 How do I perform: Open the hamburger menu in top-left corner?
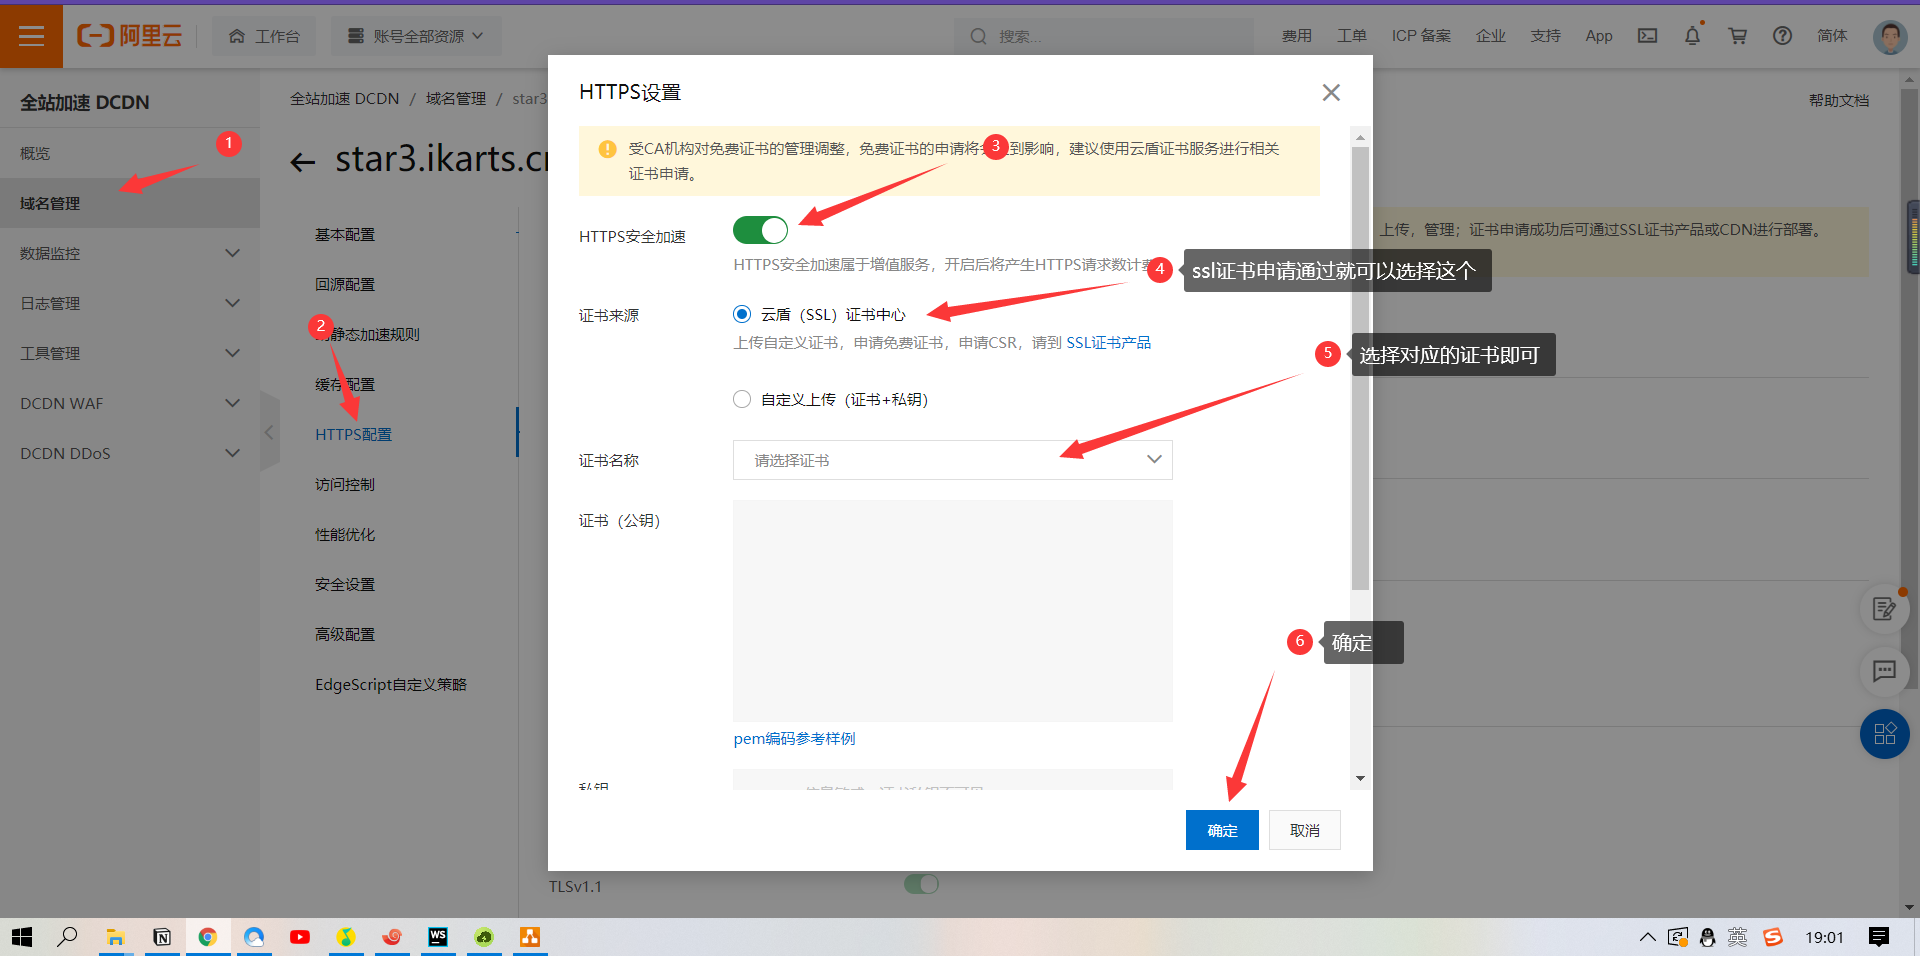click(31, 36)
